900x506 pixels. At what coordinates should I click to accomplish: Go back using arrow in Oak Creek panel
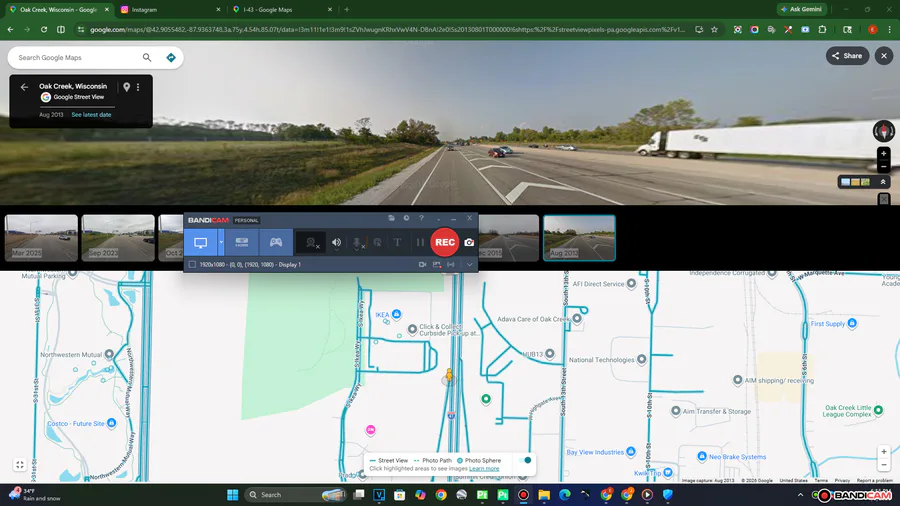pos(24,87)
